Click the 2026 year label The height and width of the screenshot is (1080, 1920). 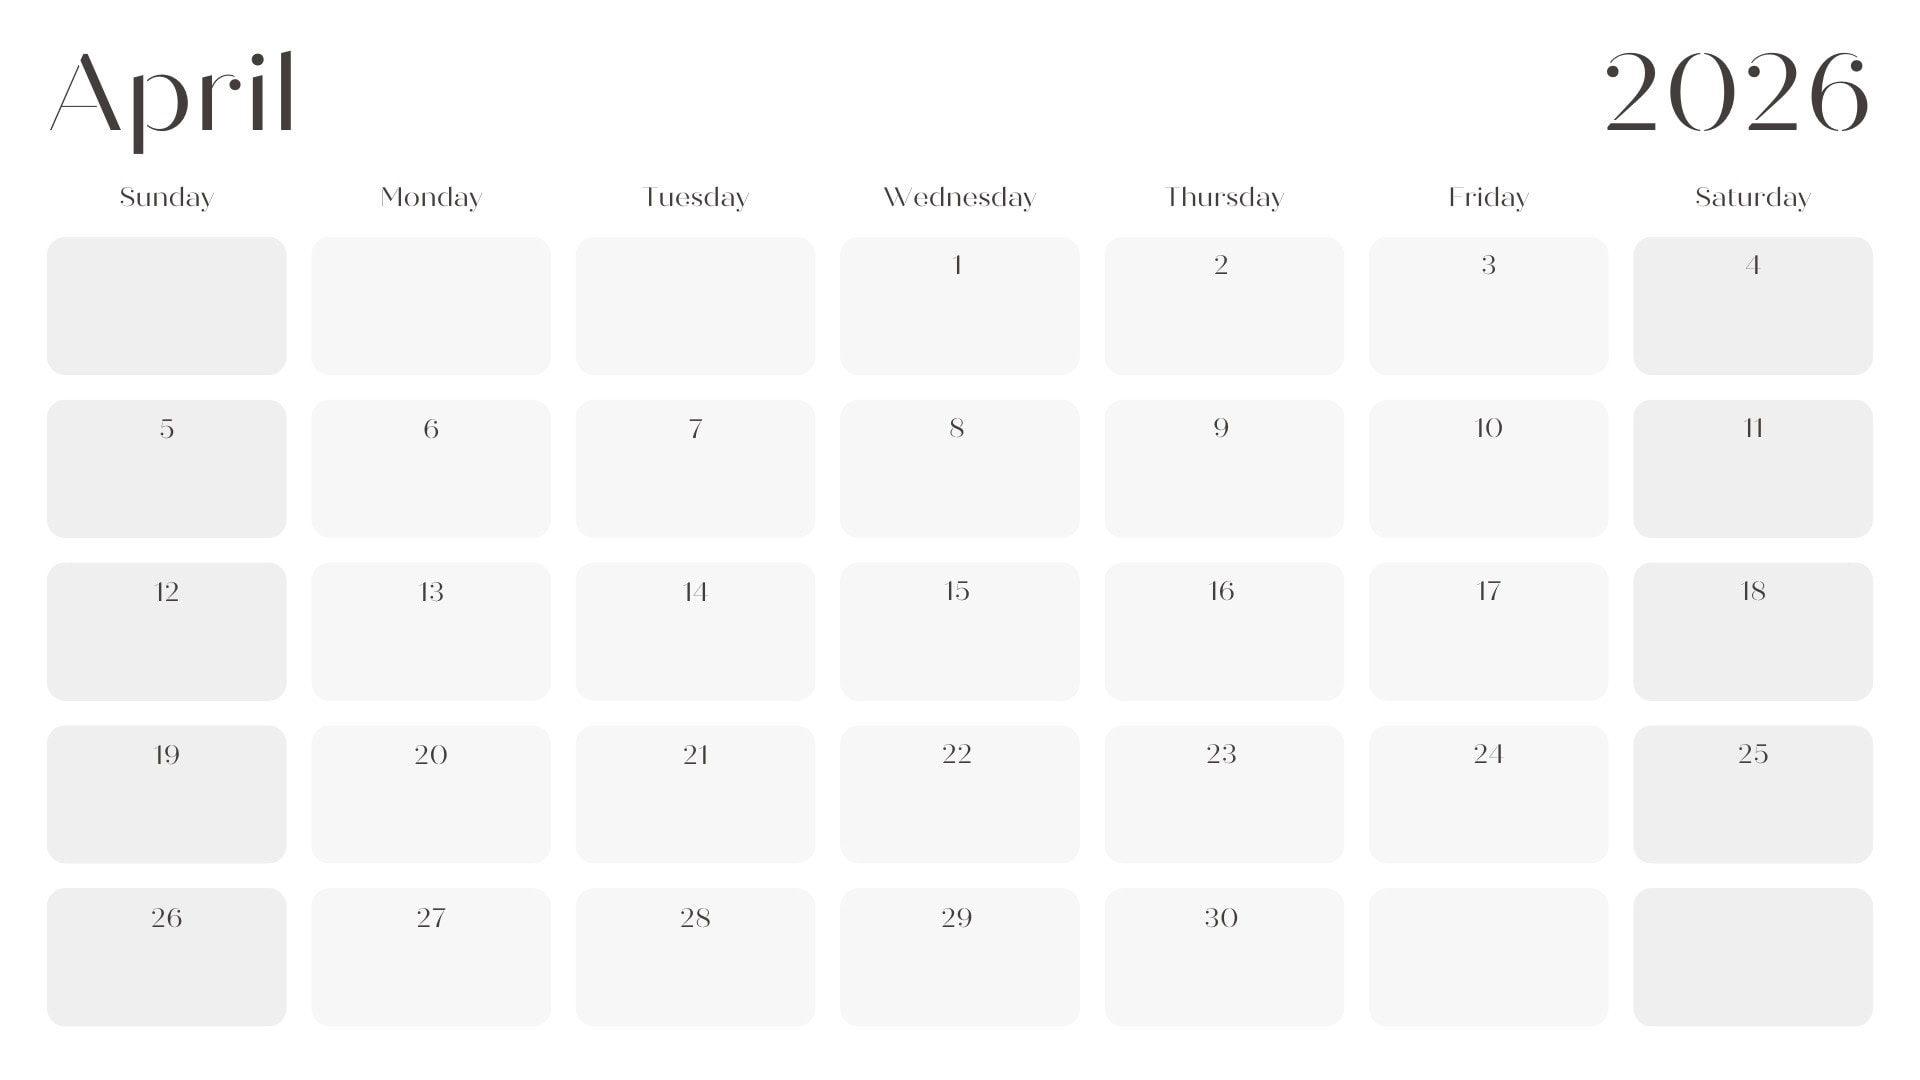1736,93
